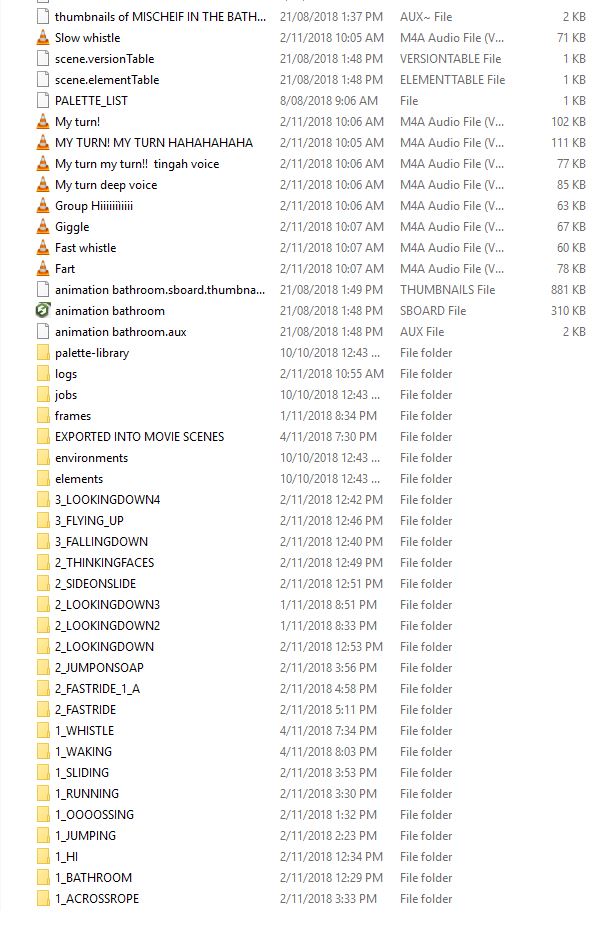Screen dimensions: 605x926
Task: Click blank file icon for PALETTE_LIST
Action: (43, 101)
